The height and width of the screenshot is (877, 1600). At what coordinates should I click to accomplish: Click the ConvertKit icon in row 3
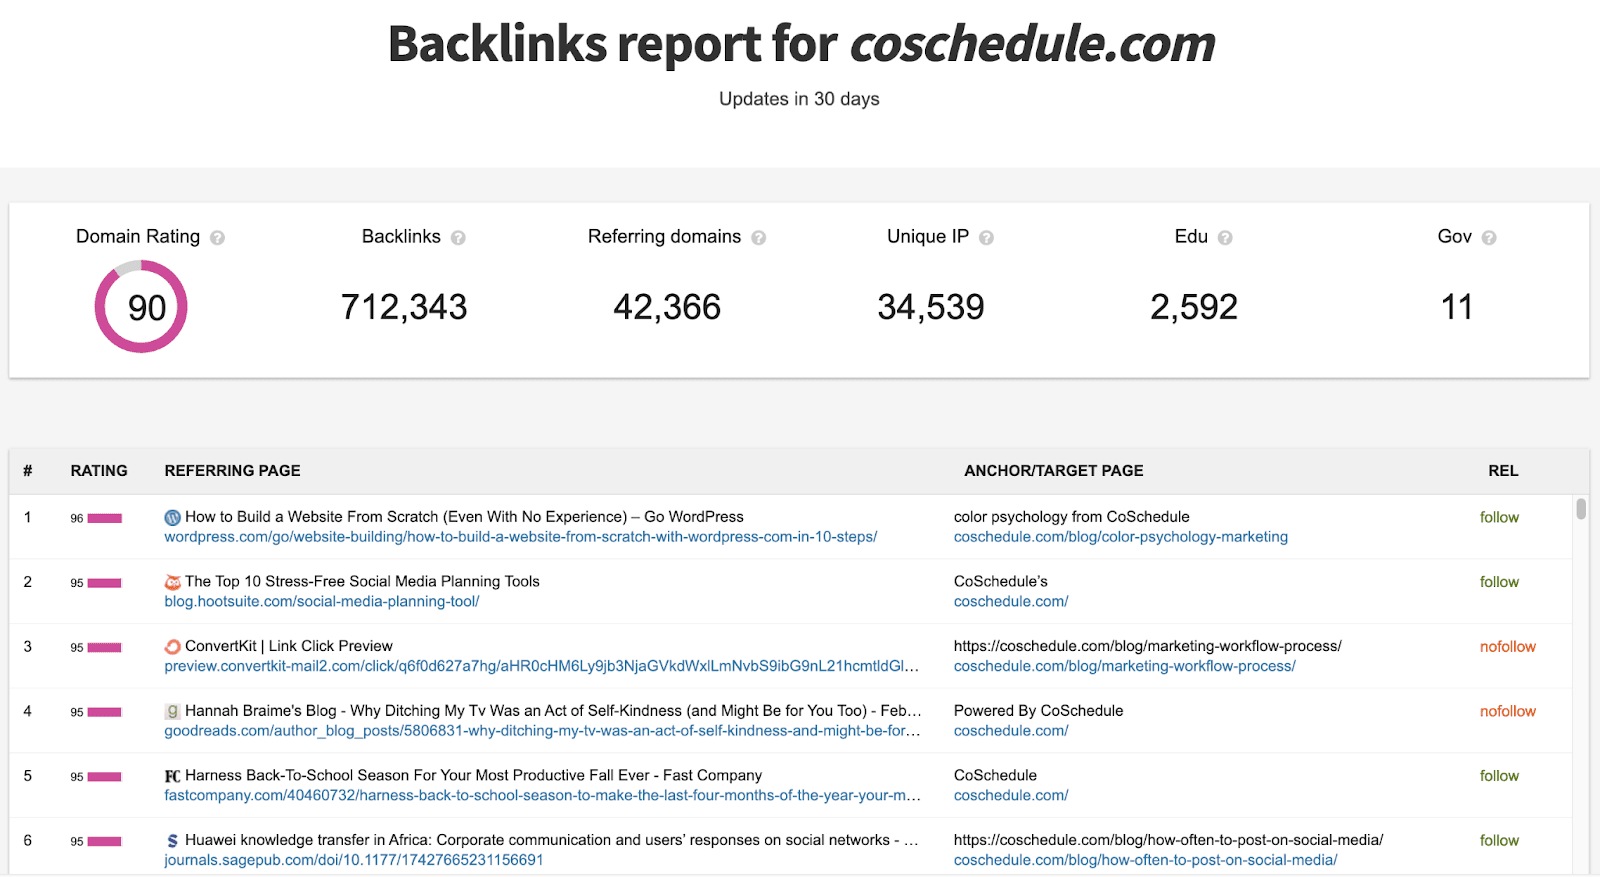pos(171,646)
